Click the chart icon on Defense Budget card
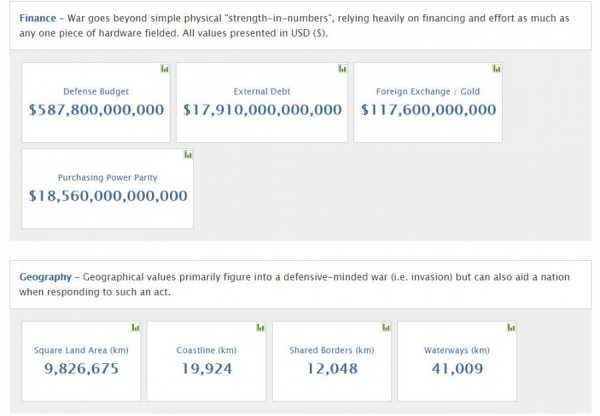Screen dimensions: 600x416 [x=164, y=69]
